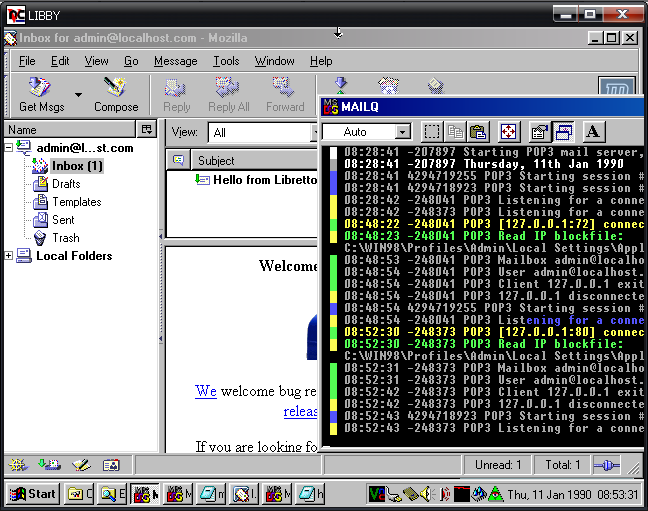This screenshot has height=511, width=648.
Task: Open the Hello from Libretto message
Action: 264,180
